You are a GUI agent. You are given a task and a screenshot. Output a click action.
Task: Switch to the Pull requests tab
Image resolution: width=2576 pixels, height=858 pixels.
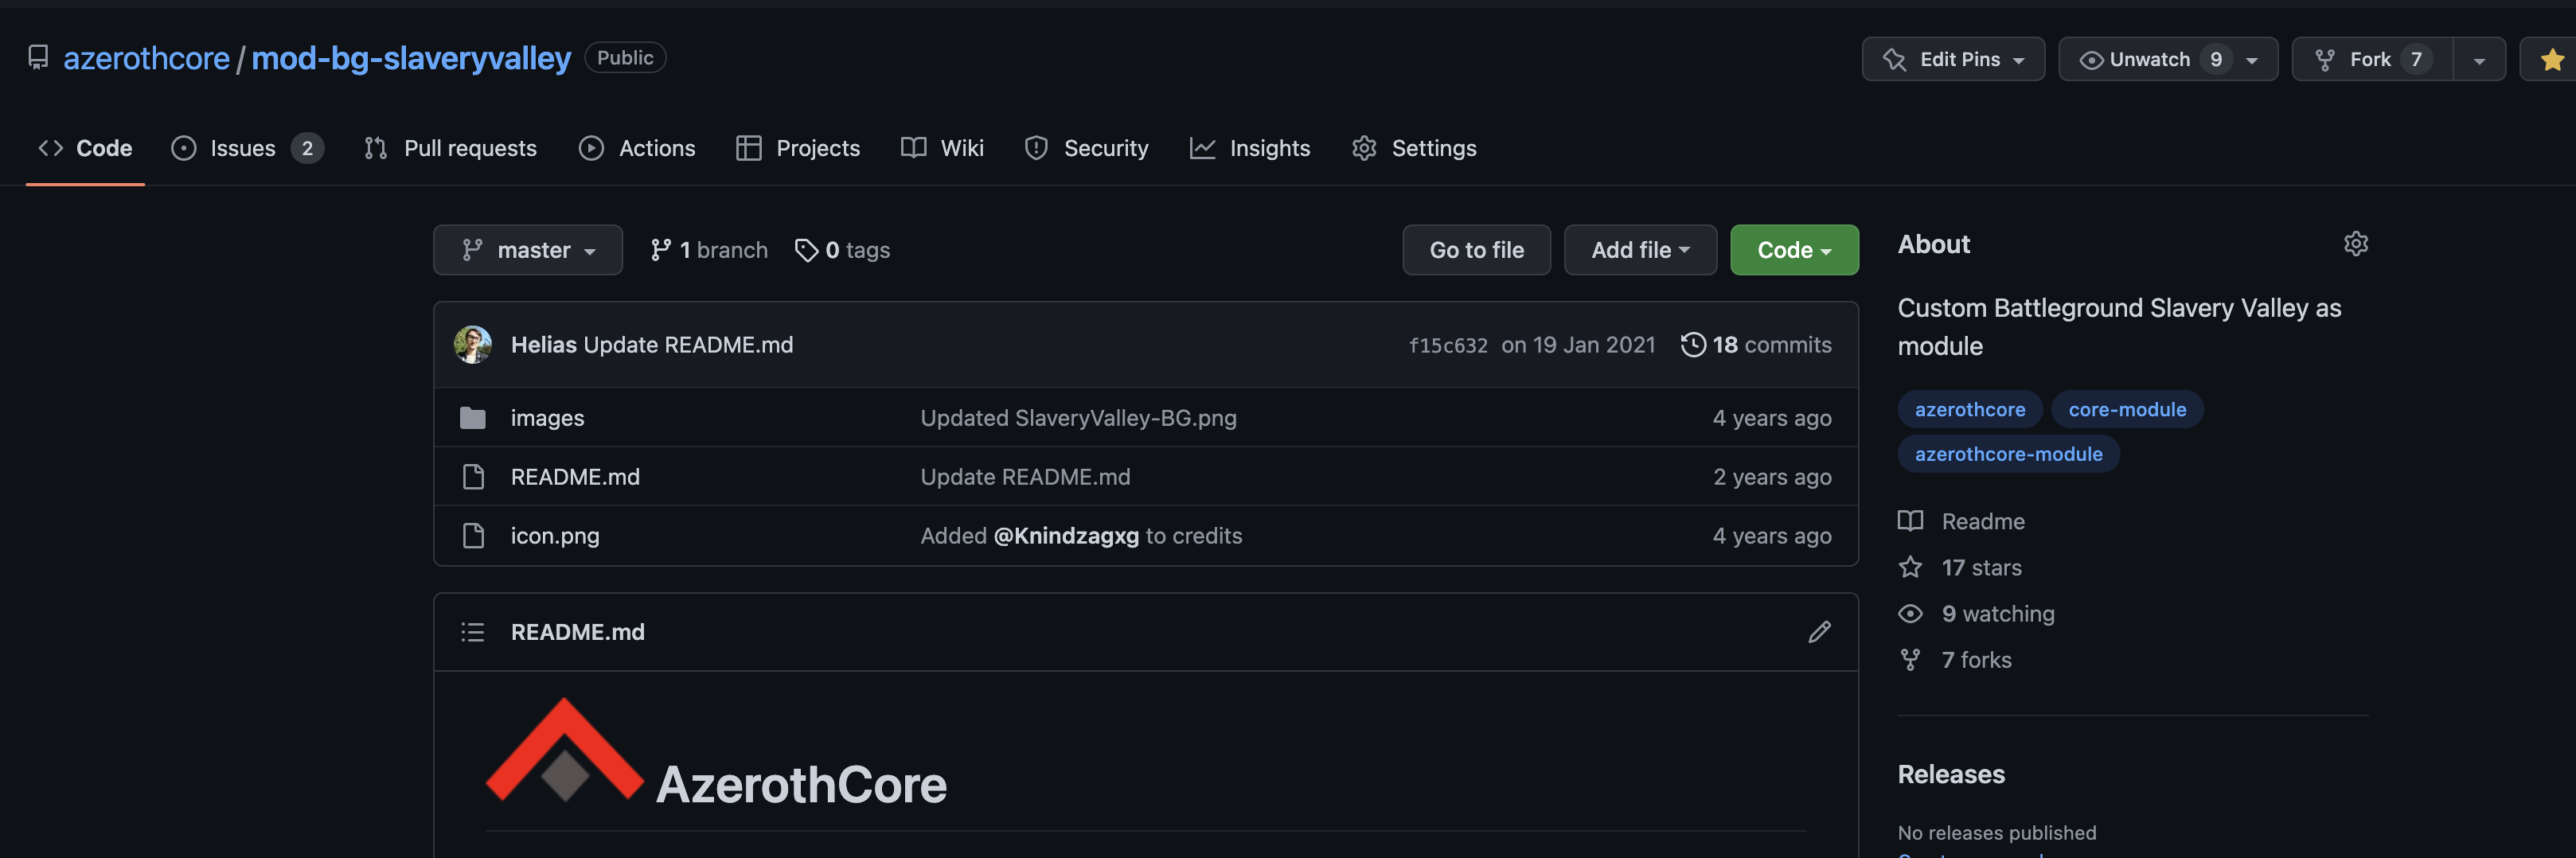[x=469, y=148]
